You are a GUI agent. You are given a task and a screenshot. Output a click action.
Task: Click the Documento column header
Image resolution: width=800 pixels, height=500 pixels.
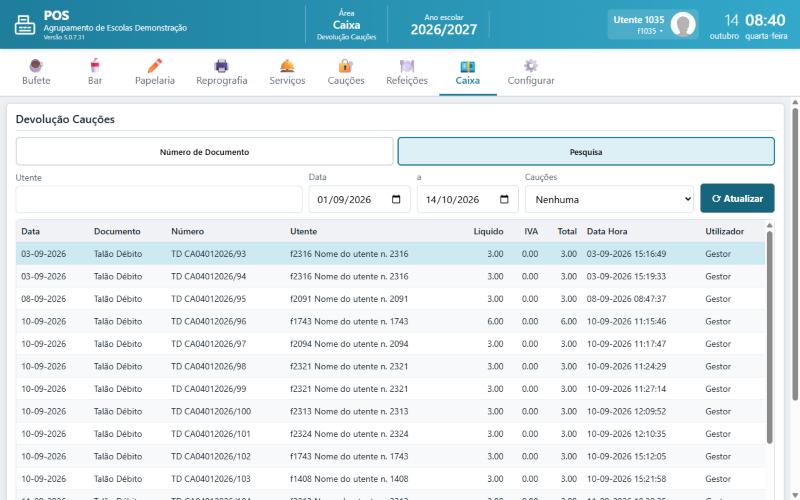click(117, 231)
